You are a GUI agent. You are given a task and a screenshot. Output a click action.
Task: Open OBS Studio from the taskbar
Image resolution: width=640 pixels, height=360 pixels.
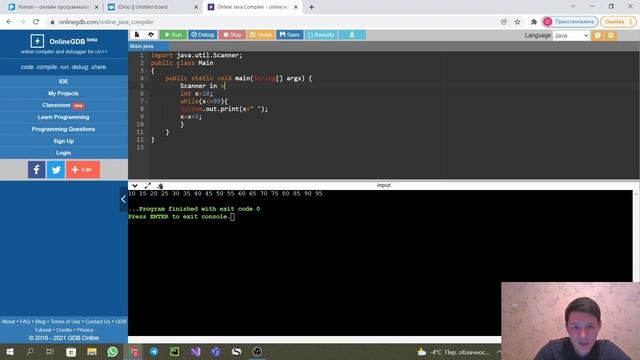[257, 351]
